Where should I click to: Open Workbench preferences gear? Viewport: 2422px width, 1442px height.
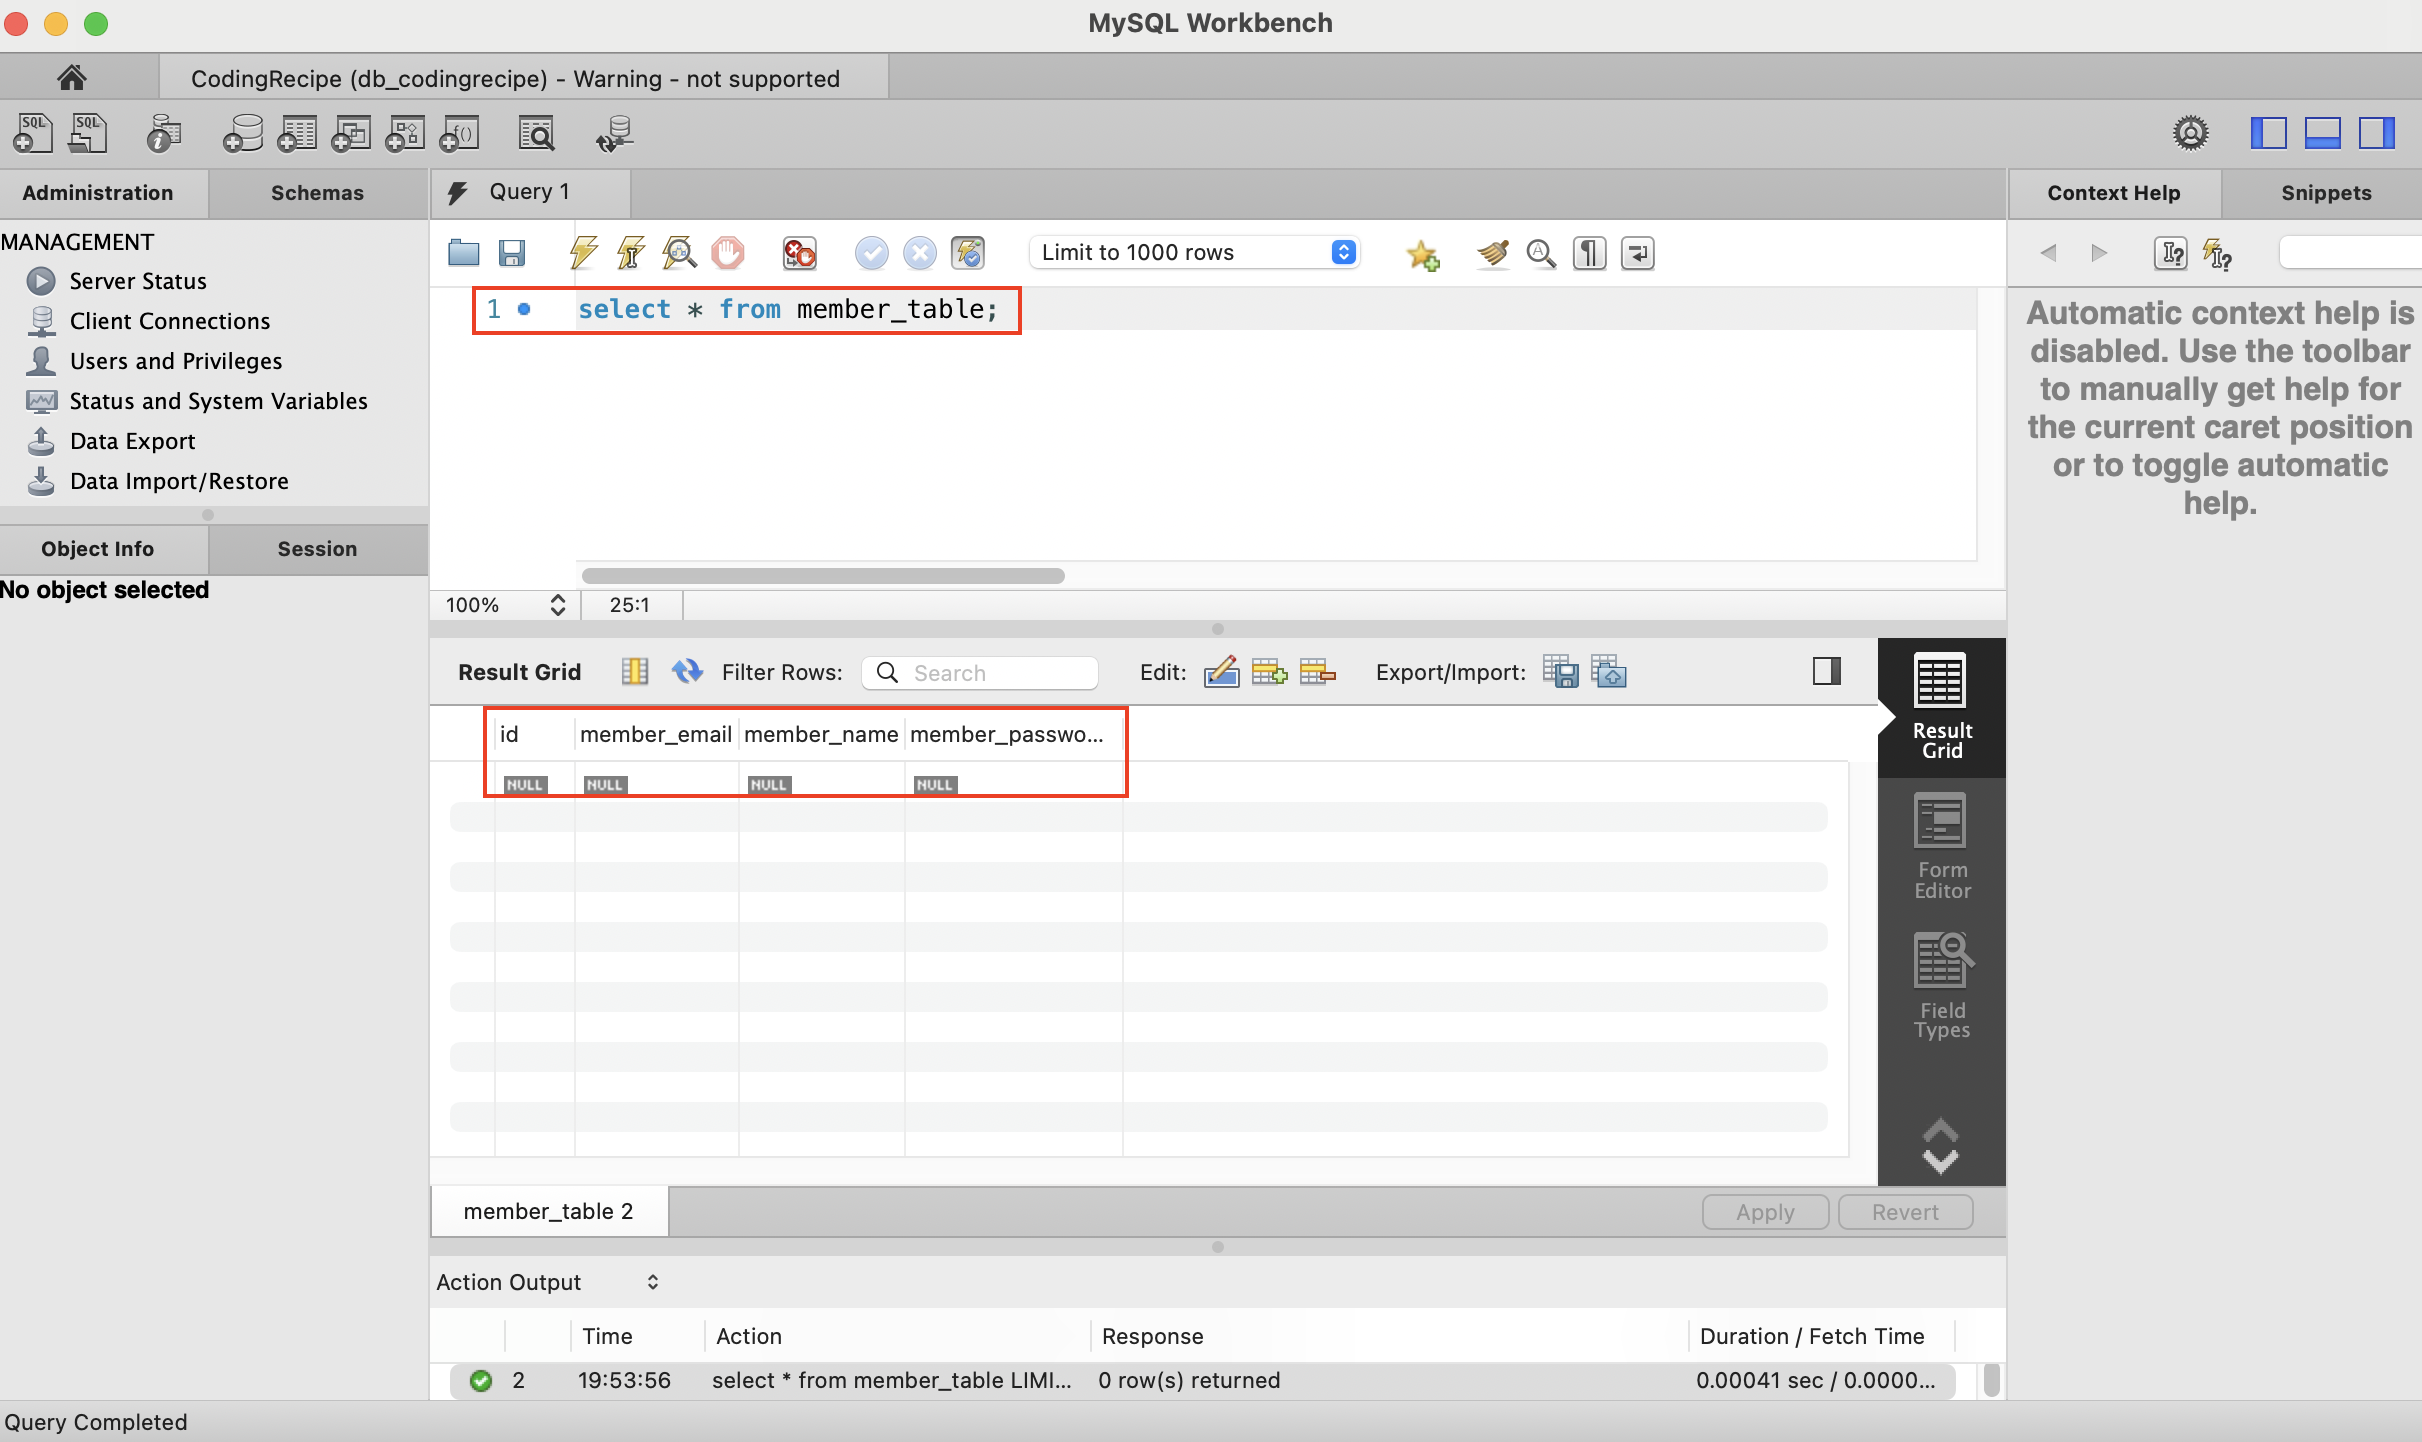pyautogui.click(x=2190, y=133)
